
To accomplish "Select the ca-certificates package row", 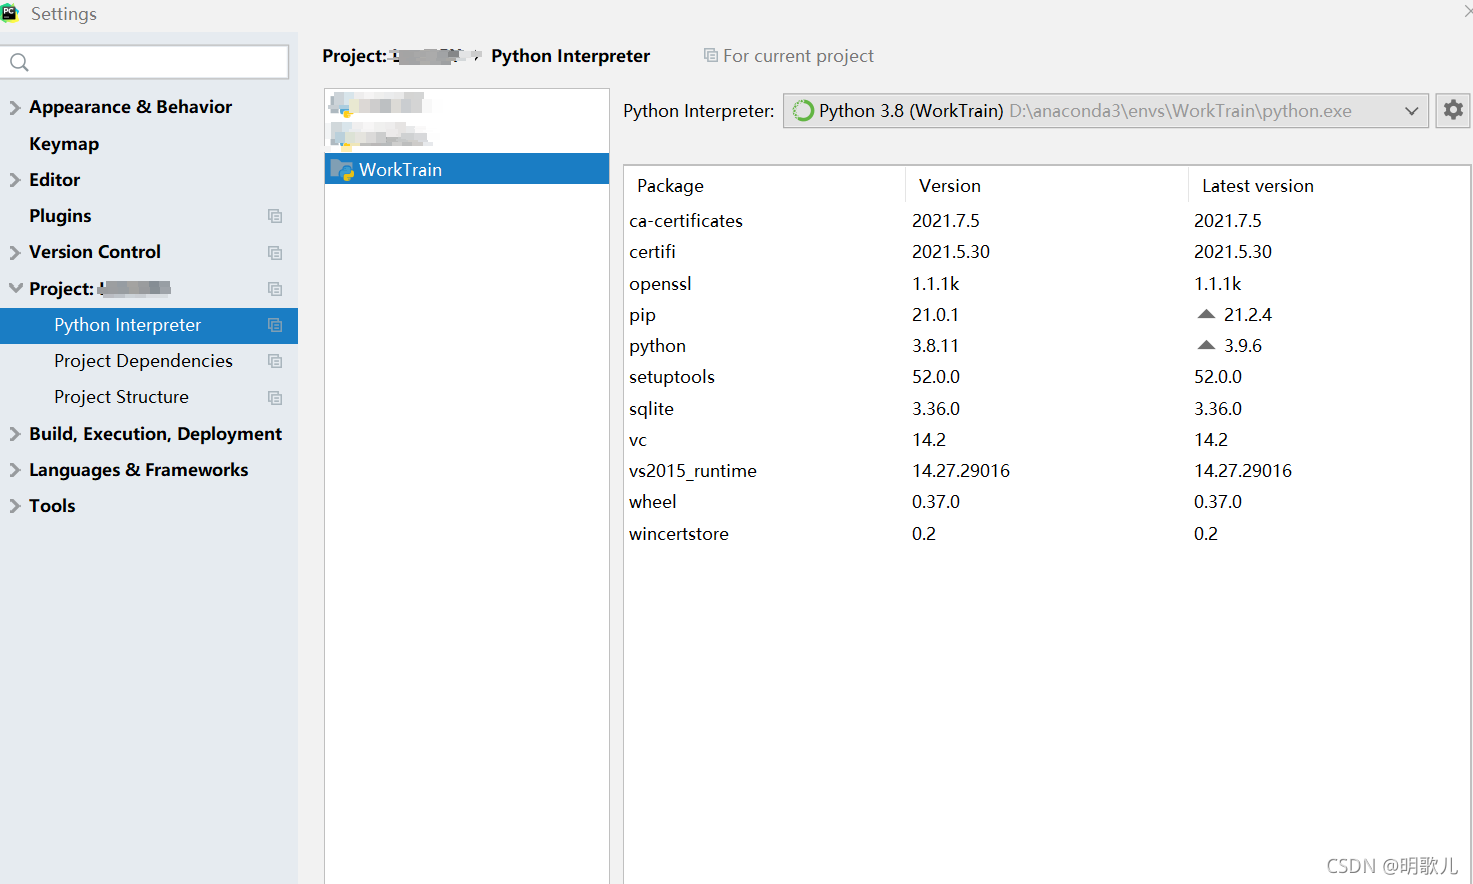I will click(x=1046, y=221).
